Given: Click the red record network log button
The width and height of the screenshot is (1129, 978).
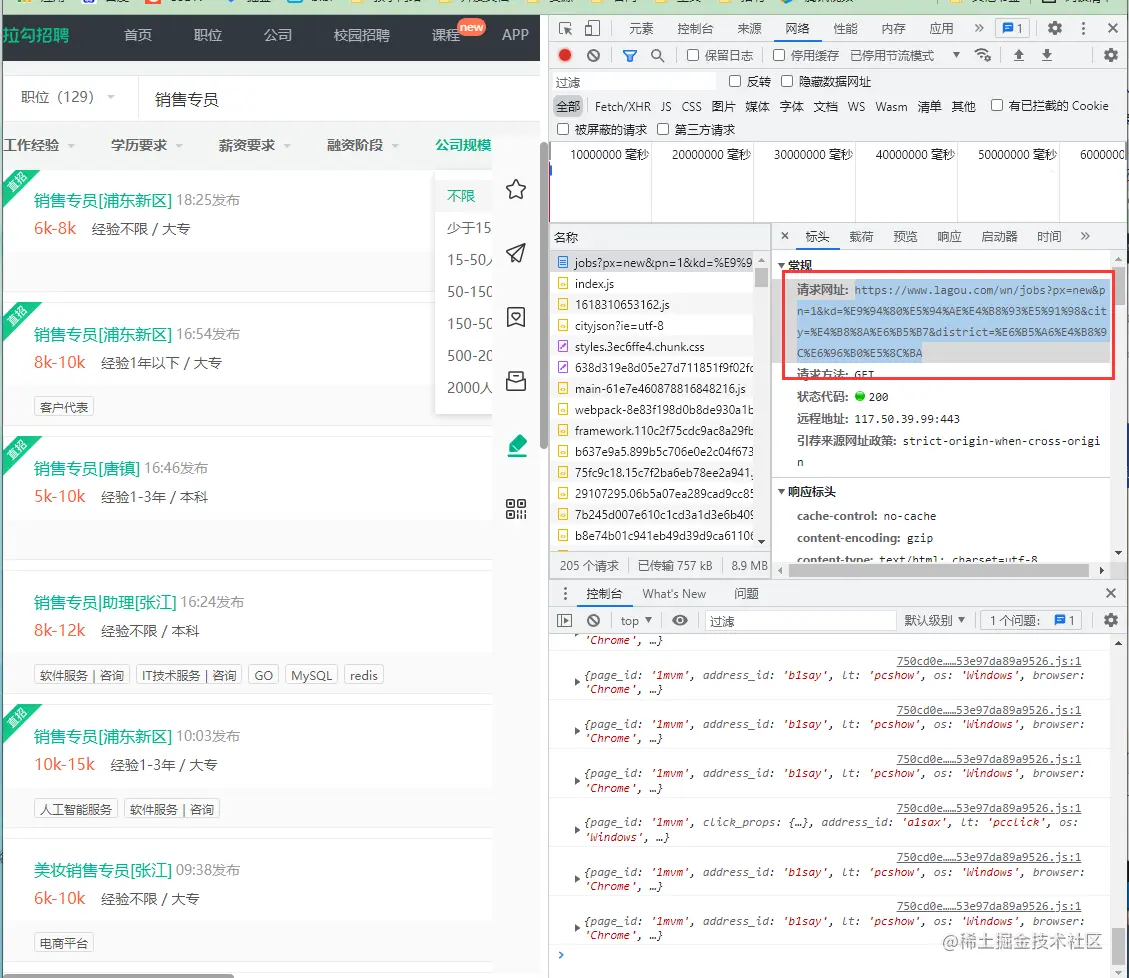Looking at the screenshot, I should click(565, 55).
